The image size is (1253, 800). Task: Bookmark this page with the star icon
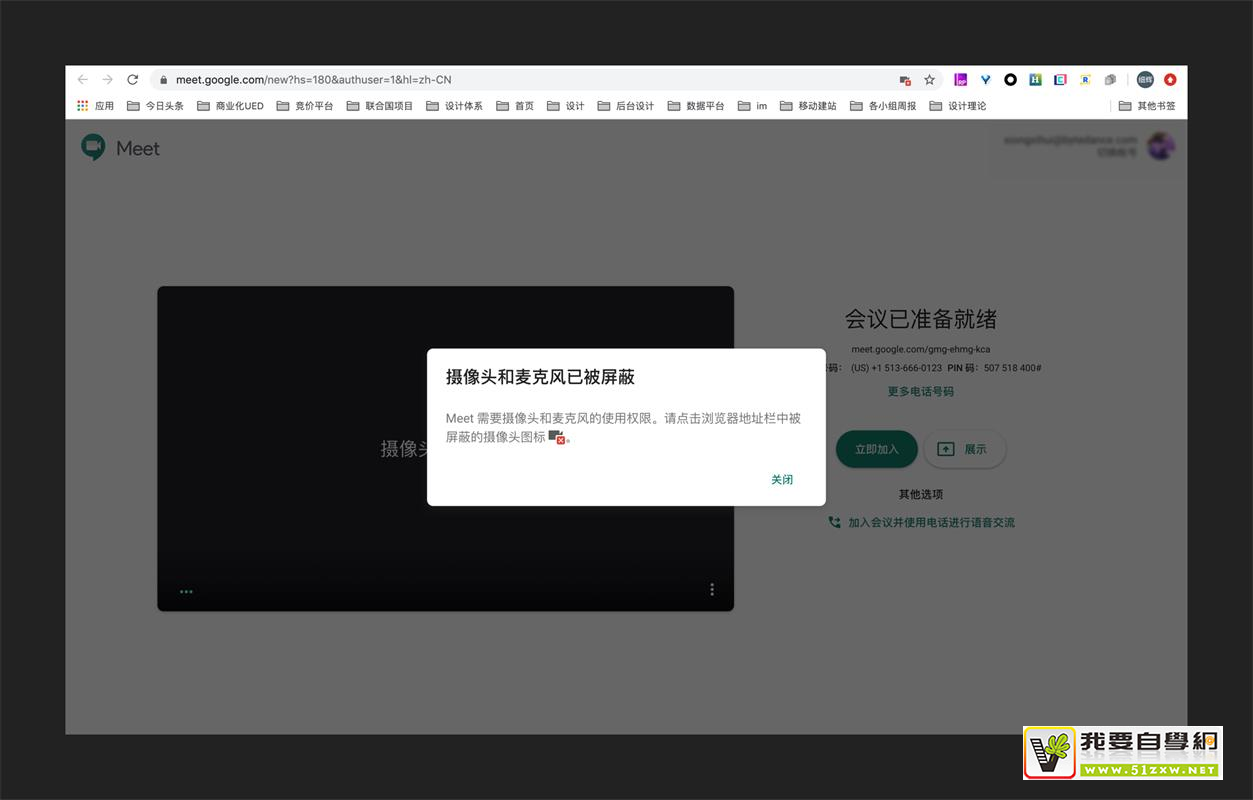coord(929,80)
